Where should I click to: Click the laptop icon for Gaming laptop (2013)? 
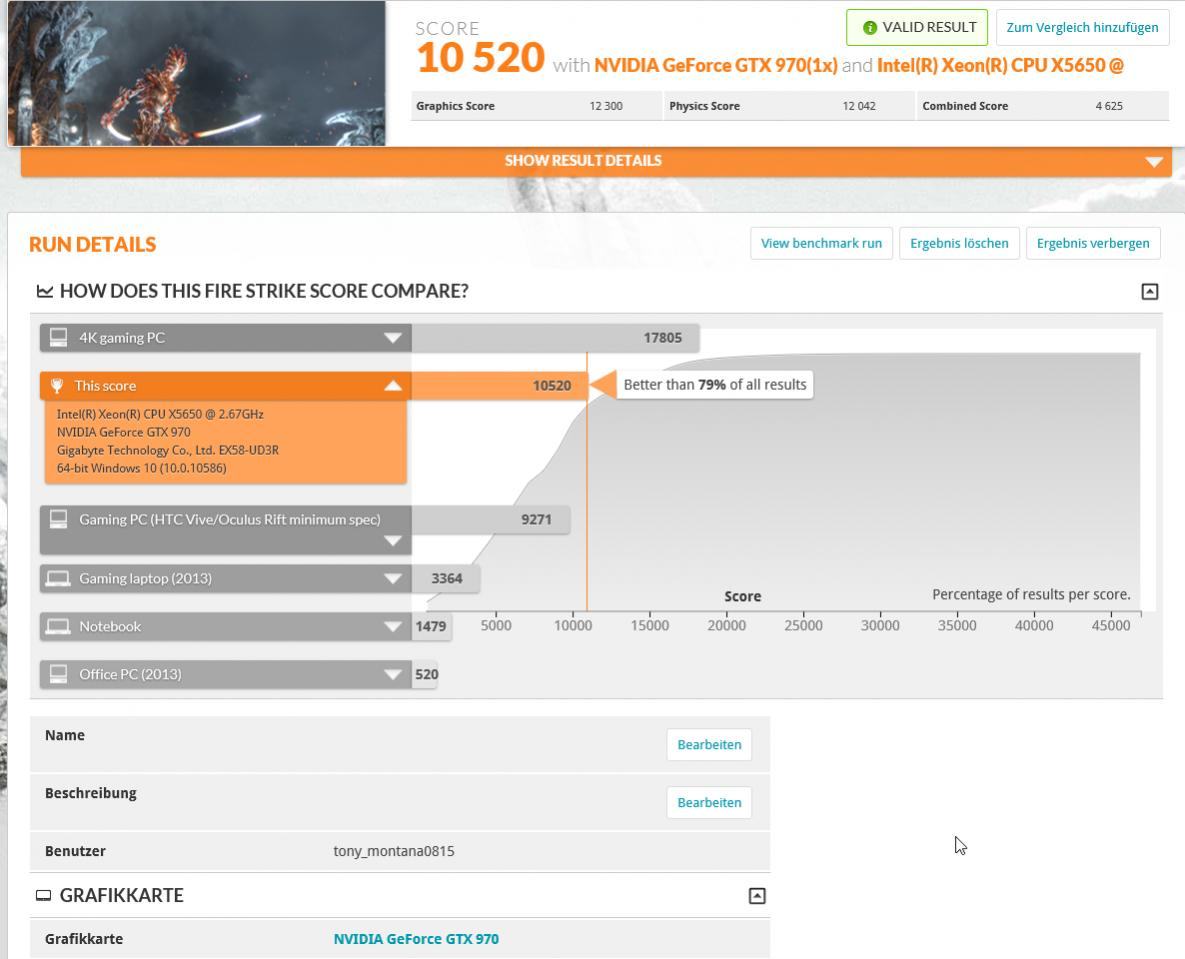tap(58, 578)
